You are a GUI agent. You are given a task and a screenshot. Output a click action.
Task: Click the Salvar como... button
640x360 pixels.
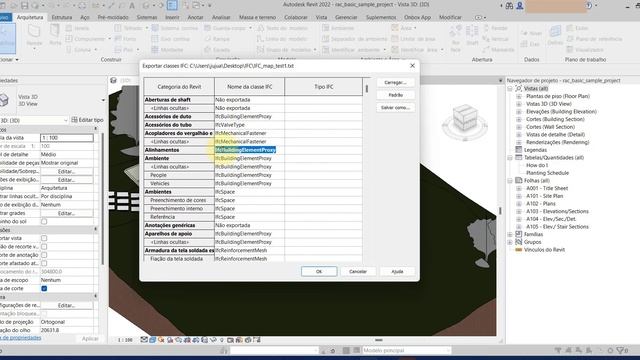[395, 108]
